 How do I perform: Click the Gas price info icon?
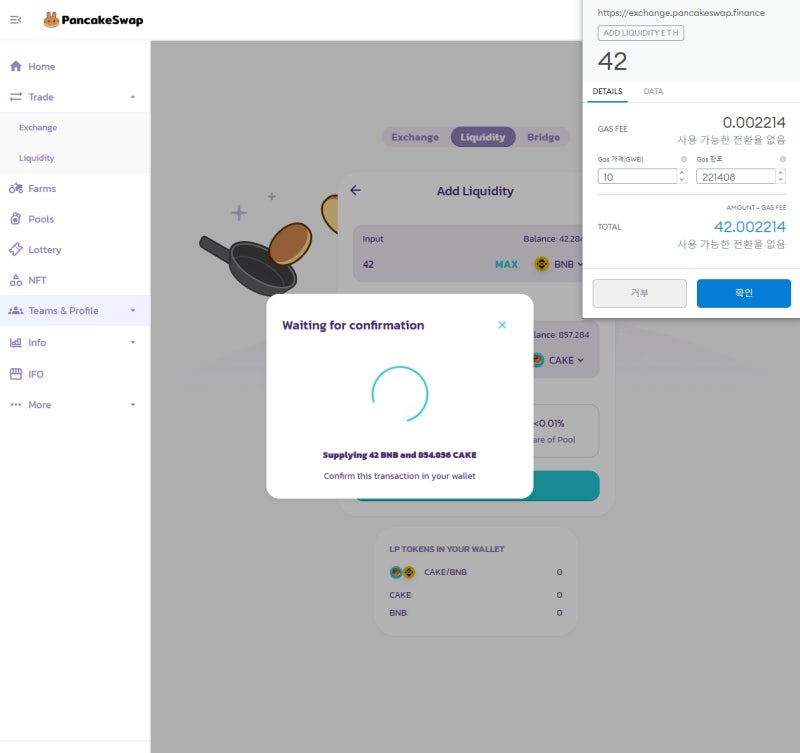(x=684, y=159)
